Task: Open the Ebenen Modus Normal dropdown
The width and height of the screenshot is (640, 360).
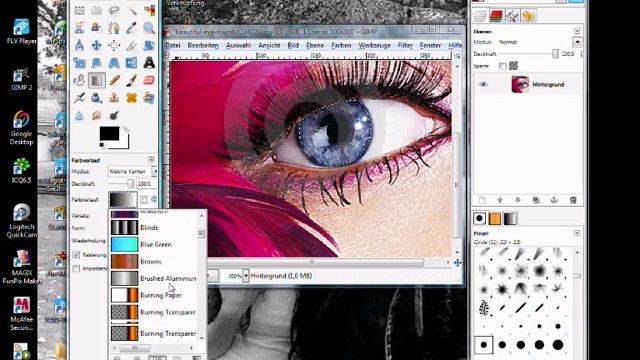Action: pyautogui.click(x=577, y=42)
